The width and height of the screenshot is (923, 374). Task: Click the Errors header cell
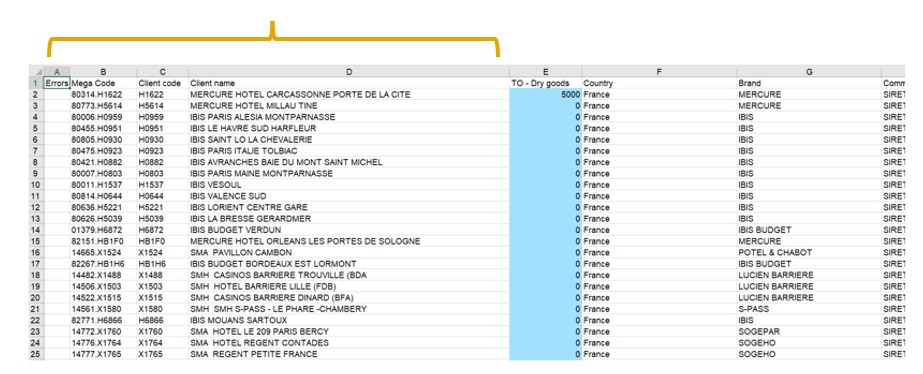[57, 83]
